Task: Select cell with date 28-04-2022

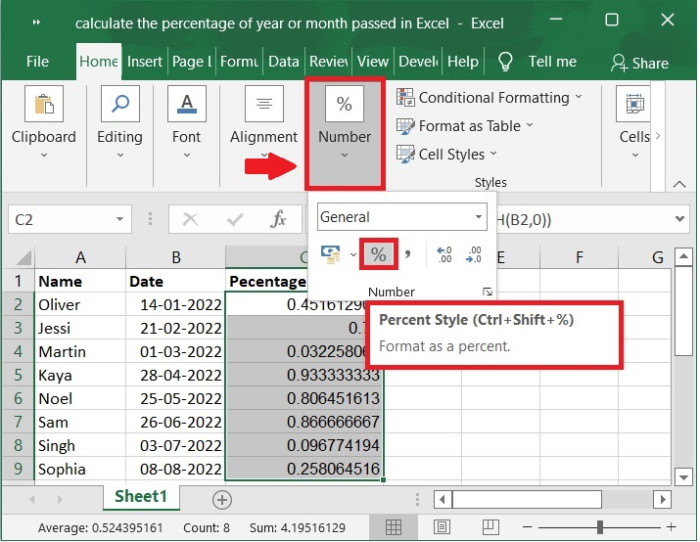Action: tap(176, 375)
